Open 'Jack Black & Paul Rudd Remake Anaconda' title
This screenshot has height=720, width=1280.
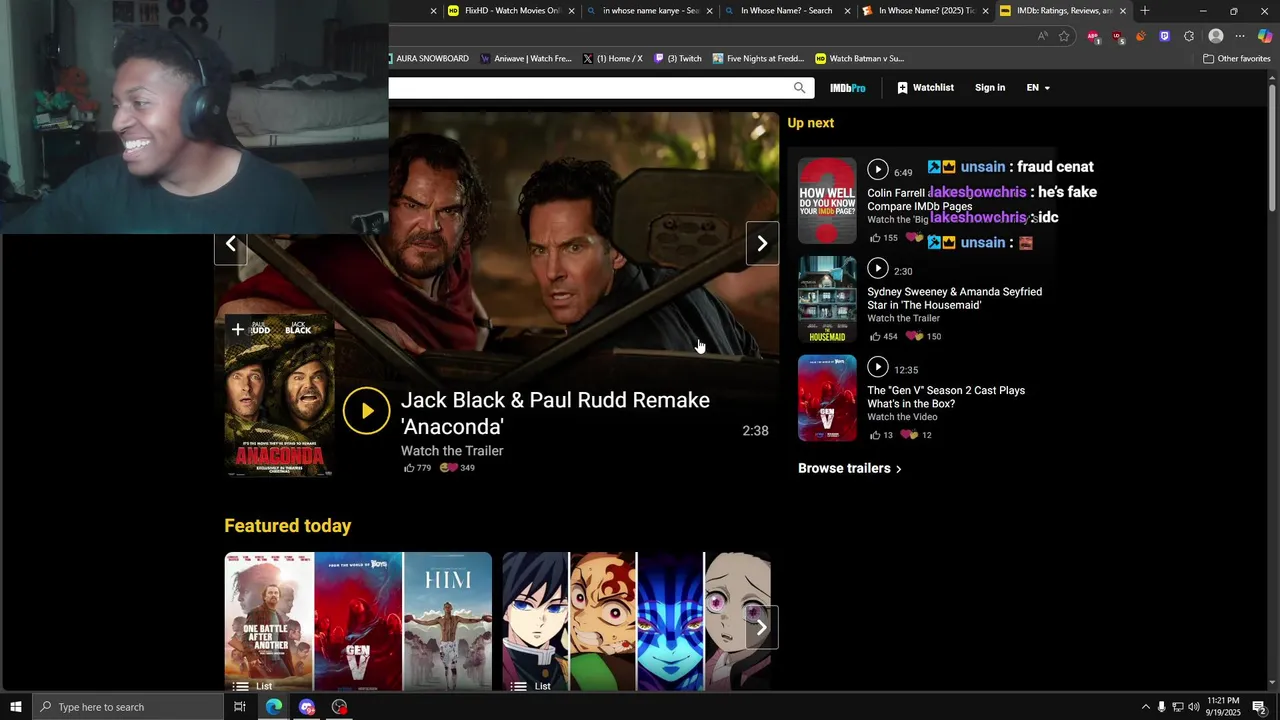pos(555,413)
